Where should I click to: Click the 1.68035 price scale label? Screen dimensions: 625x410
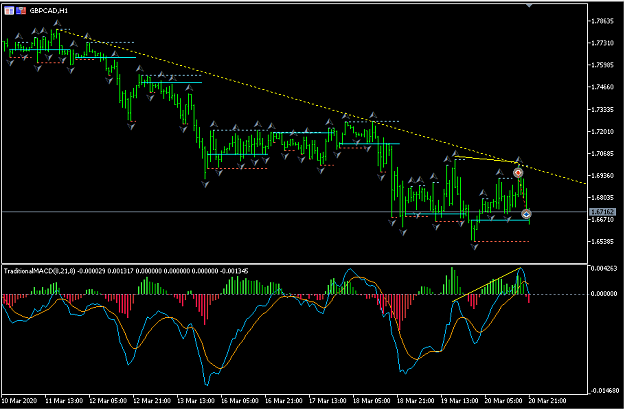[603, 197]
